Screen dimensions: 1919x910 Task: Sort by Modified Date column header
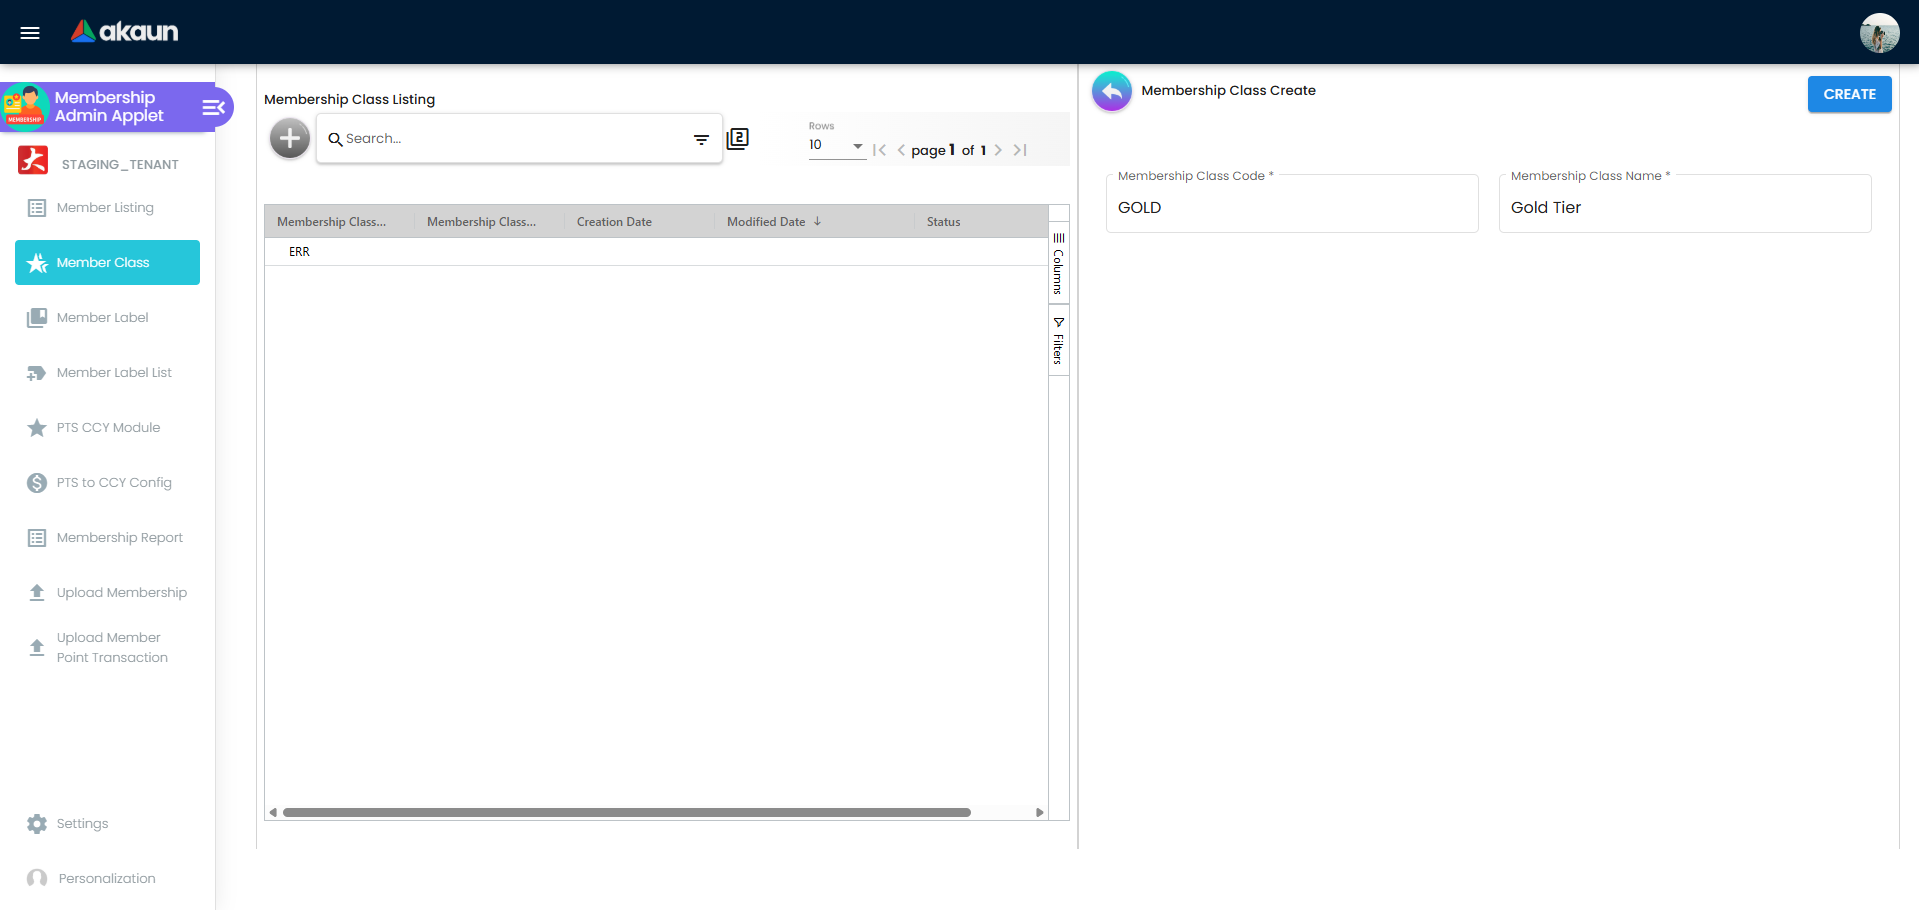click(766, 222)
